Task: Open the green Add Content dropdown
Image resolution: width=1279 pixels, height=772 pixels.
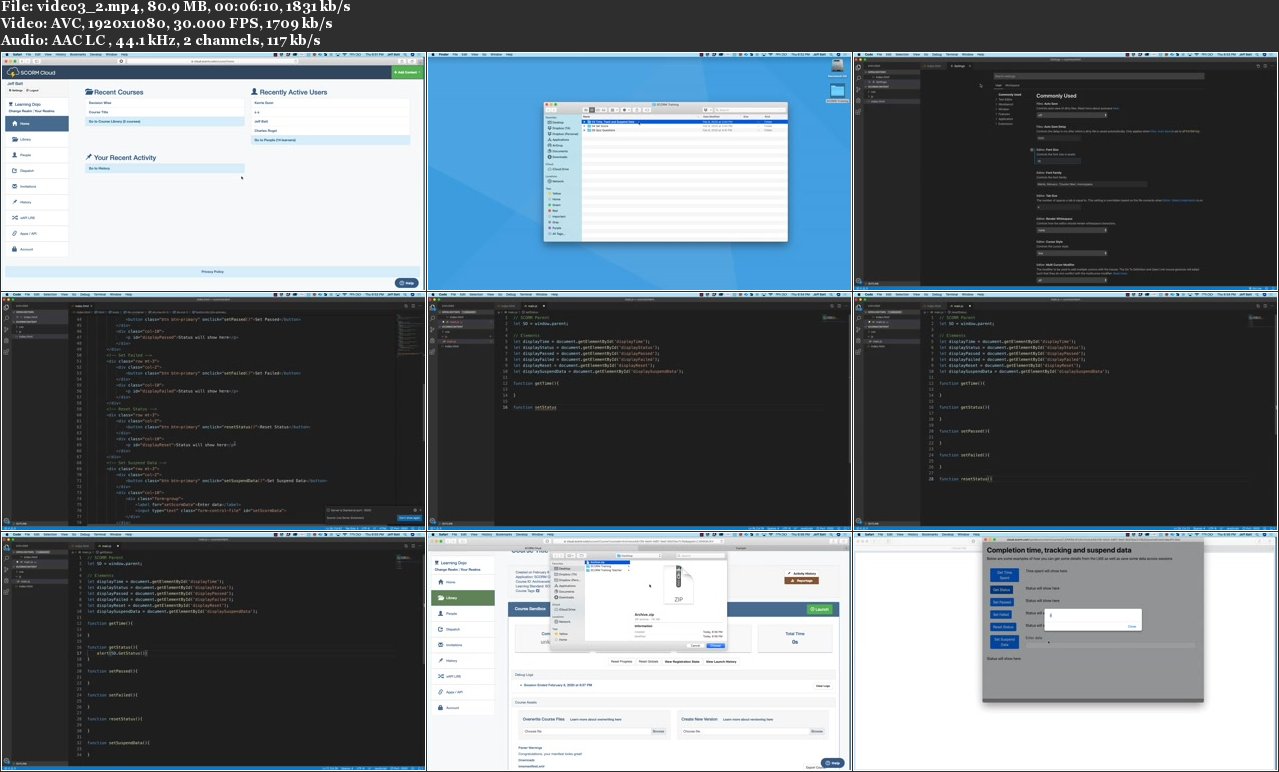Action: (x=407, y=72)
